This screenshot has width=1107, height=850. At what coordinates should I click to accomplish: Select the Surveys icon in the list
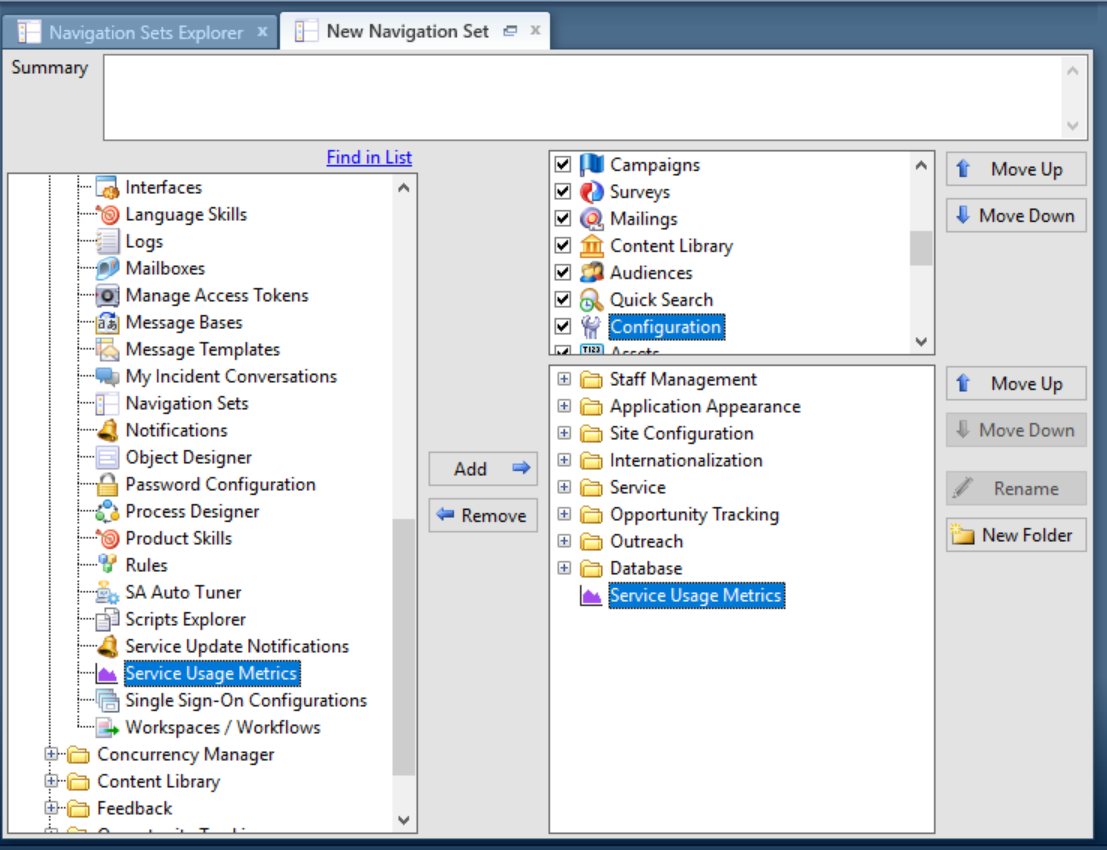pos(590,191)
